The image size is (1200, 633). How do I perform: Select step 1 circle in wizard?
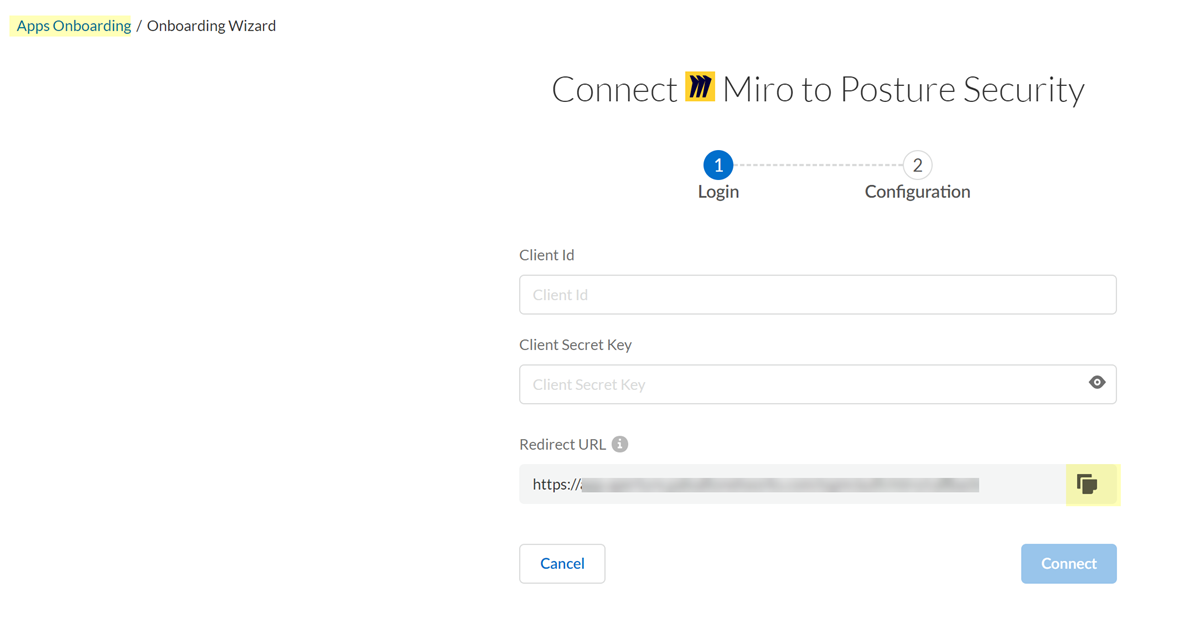pos(718,166)
